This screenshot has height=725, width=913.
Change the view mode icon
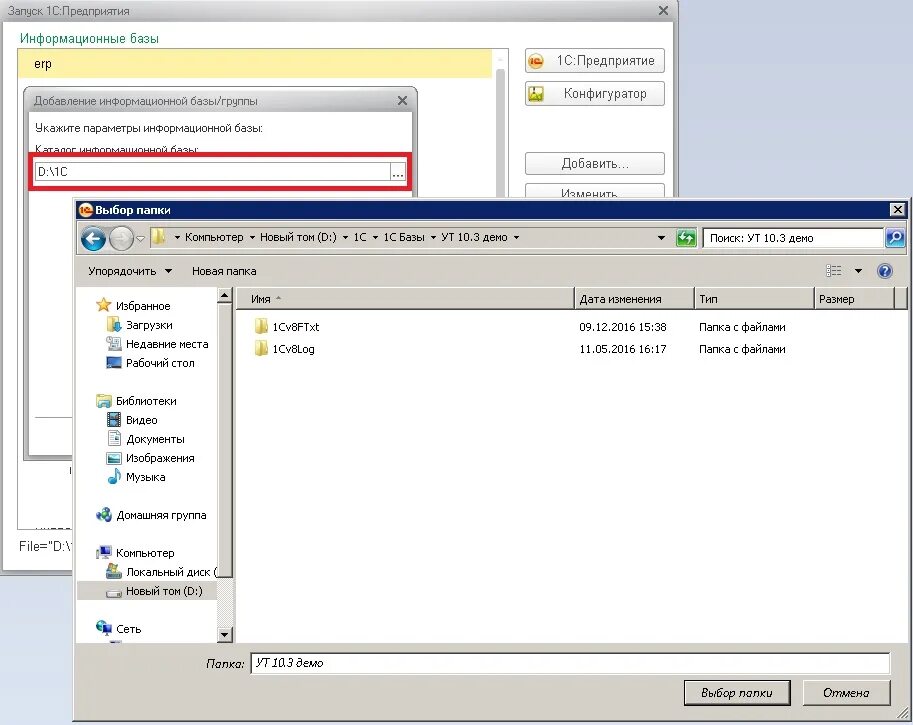pos(833,271)
